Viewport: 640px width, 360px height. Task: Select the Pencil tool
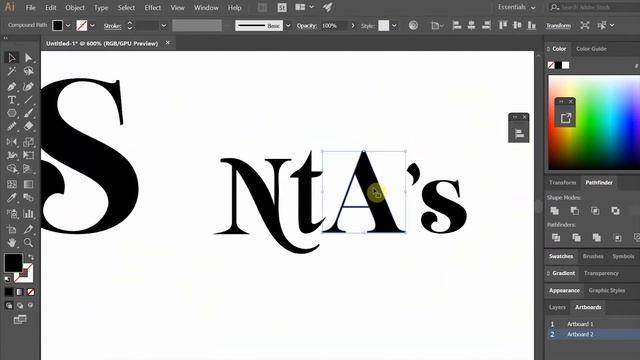(x=11, y=126)
